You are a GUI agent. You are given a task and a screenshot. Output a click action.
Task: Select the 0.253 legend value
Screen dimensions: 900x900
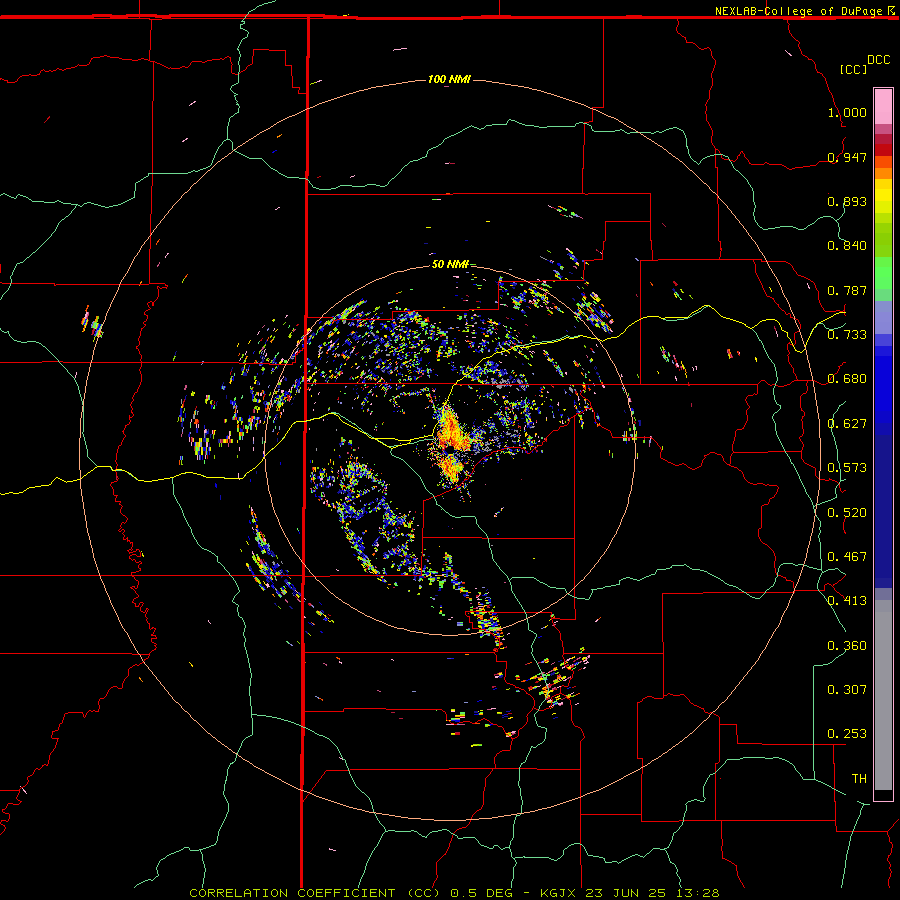click(847, 734)
